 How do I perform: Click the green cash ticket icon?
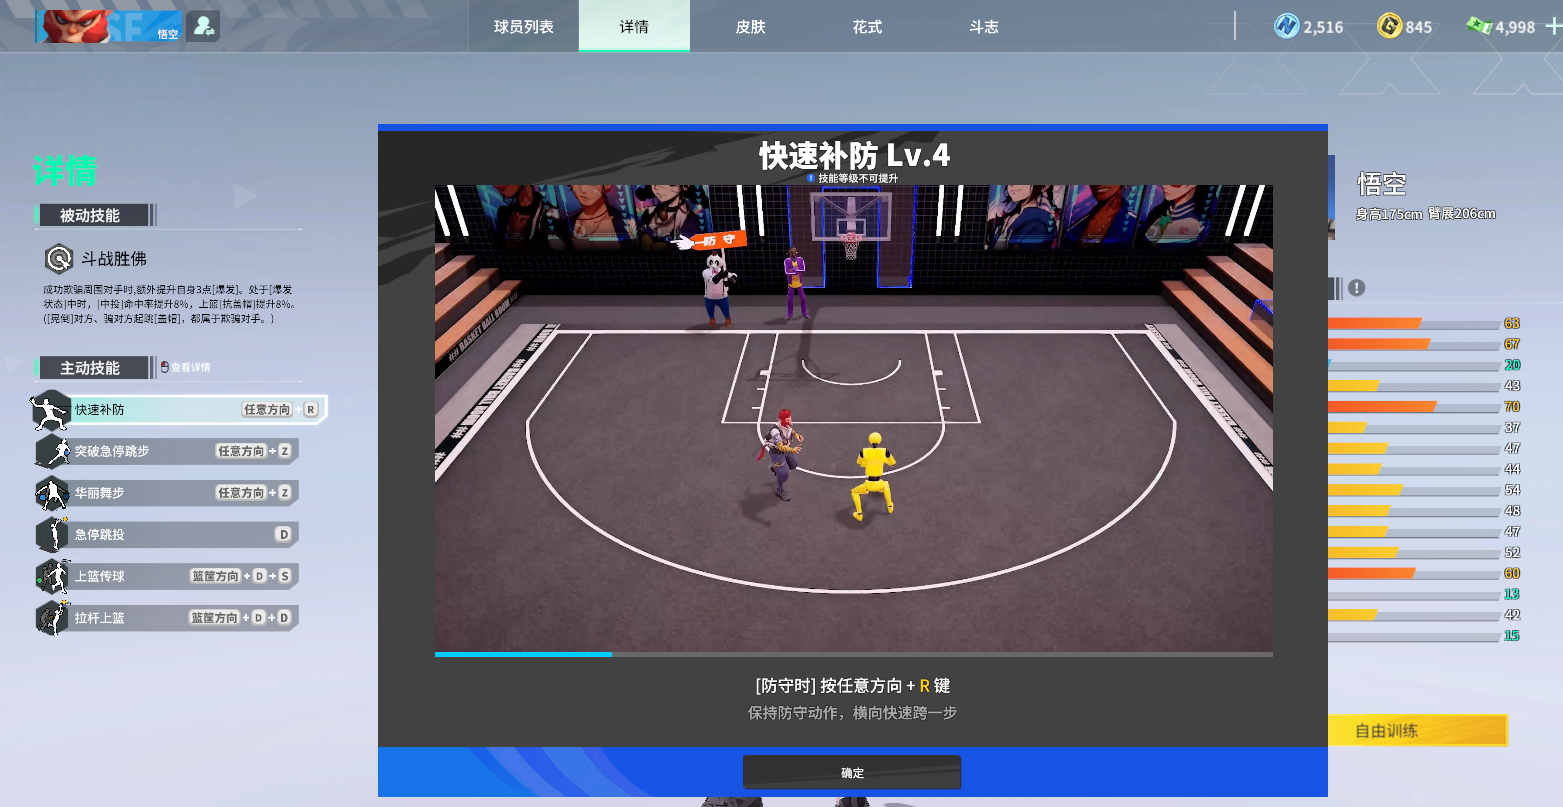point(1481,27)
